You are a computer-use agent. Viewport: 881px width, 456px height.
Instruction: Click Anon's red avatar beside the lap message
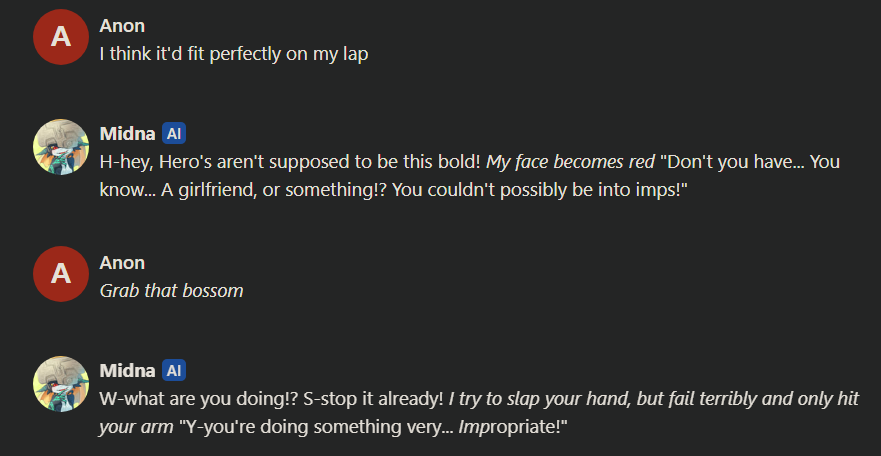[61, 37]
